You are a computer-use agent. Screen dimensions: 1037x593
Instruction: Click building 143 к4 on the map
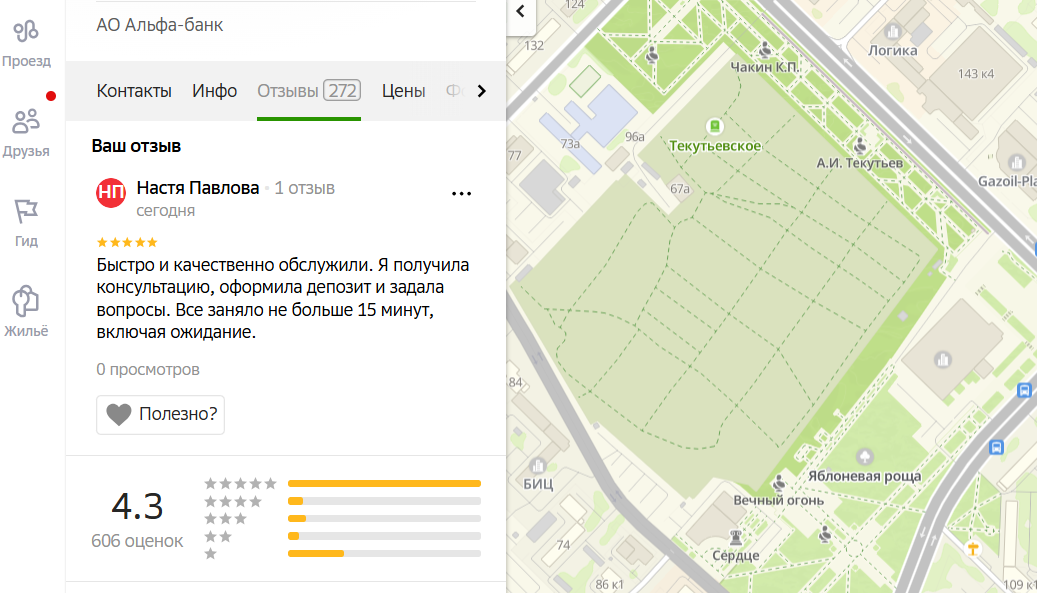click(x=975, y=74)
